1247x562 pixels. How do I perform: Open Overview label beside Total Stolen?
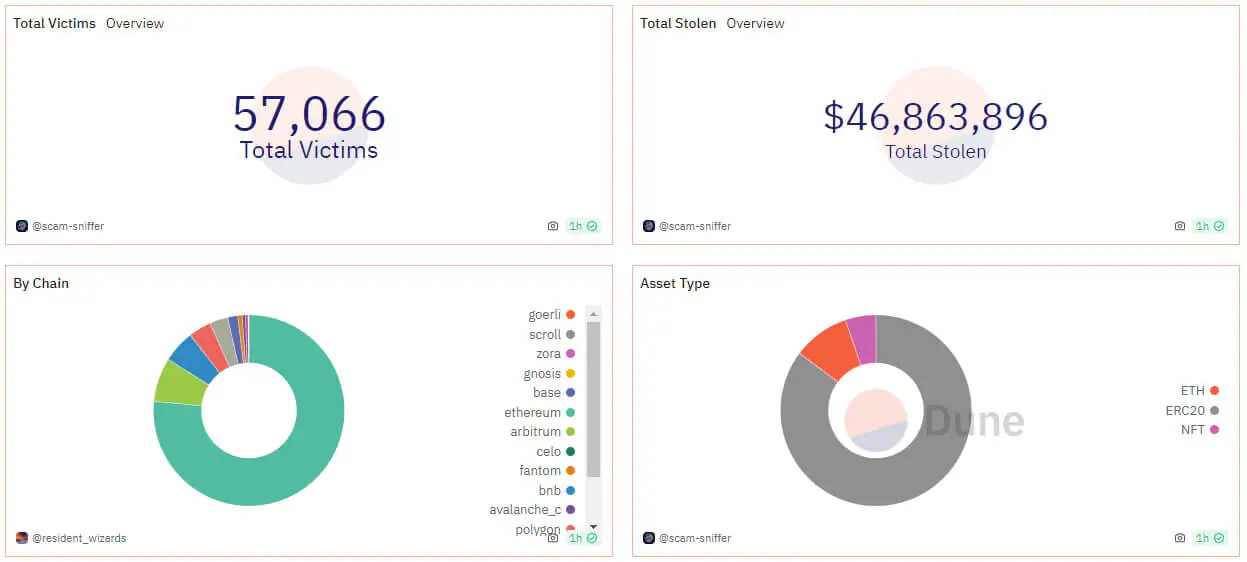[x=755, y=23]
